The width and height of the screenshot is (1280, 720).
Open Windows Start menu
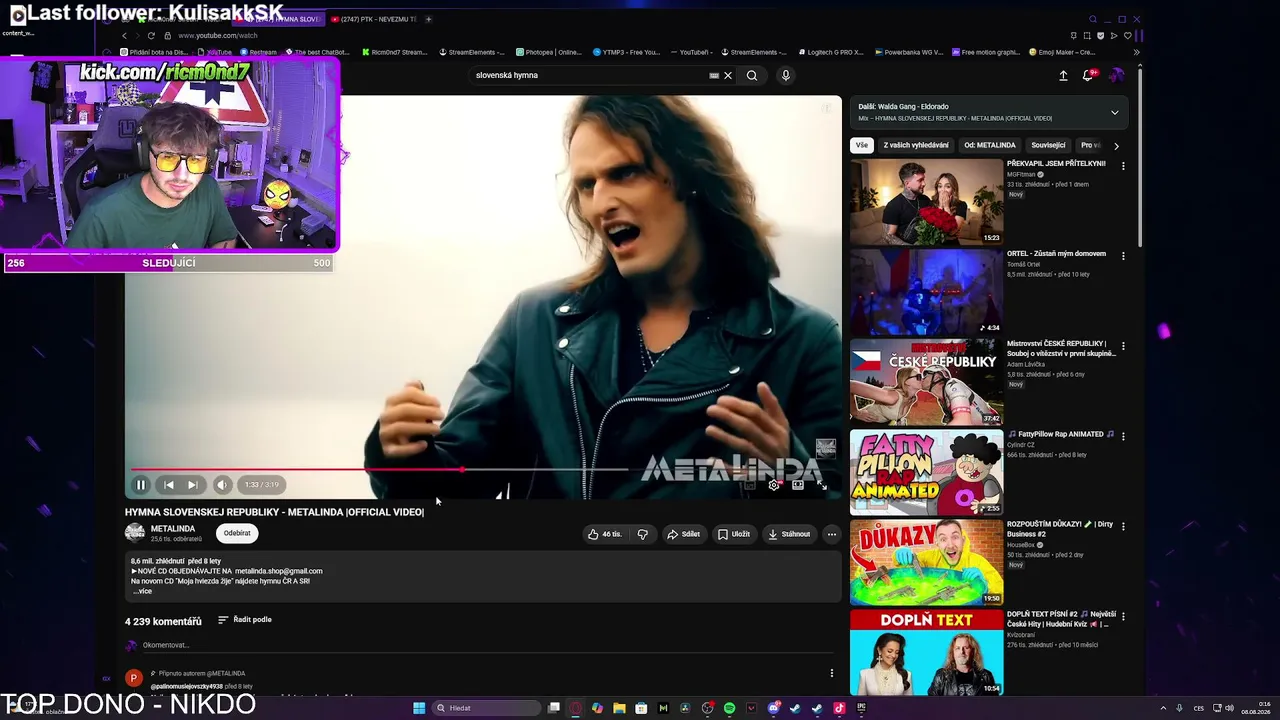419,708
